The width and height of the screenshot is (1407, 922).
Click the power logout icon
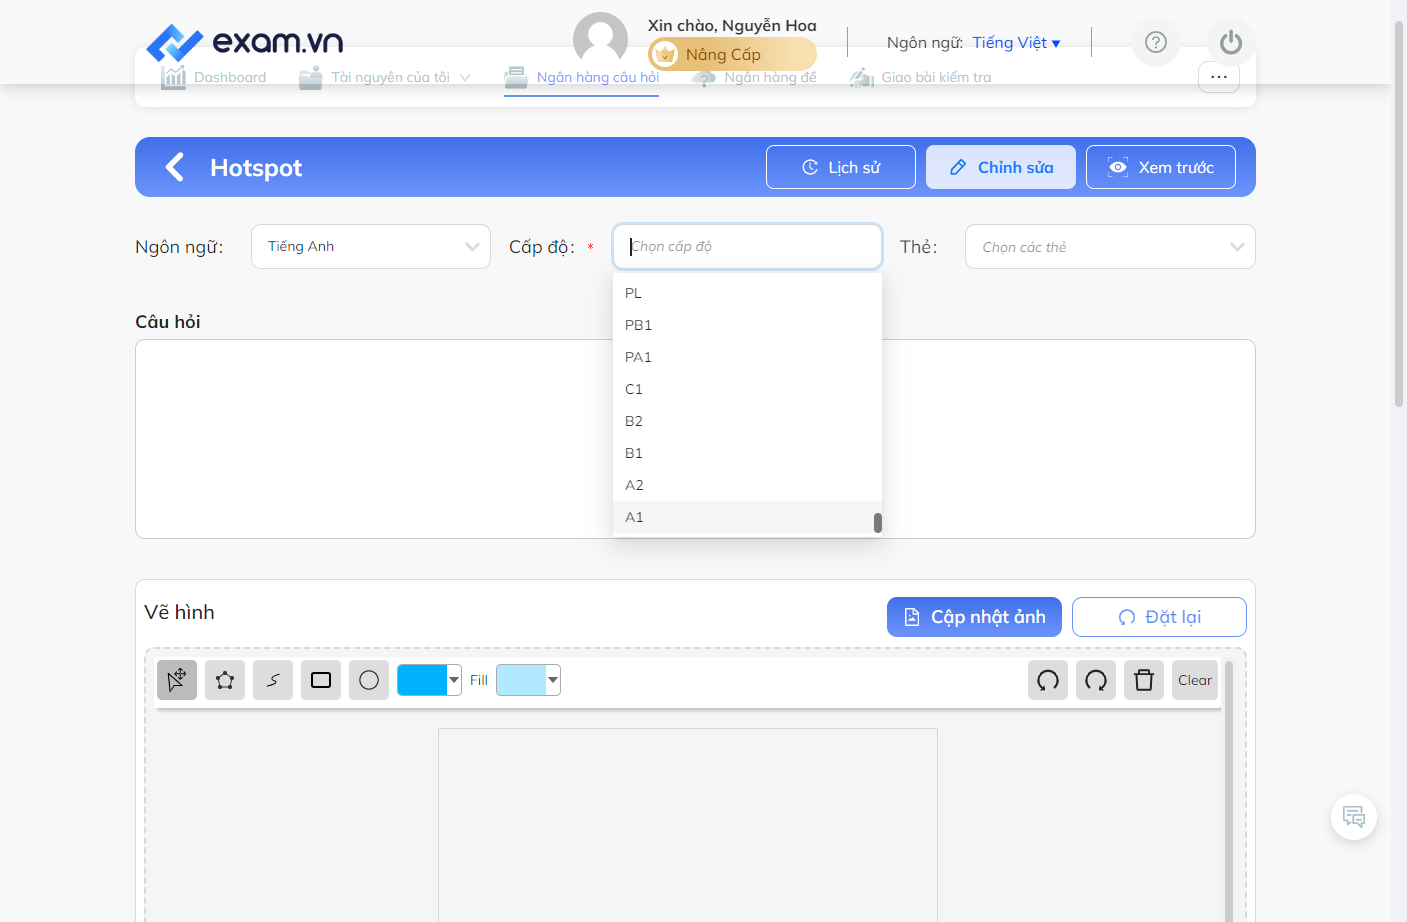point(1231,42)
